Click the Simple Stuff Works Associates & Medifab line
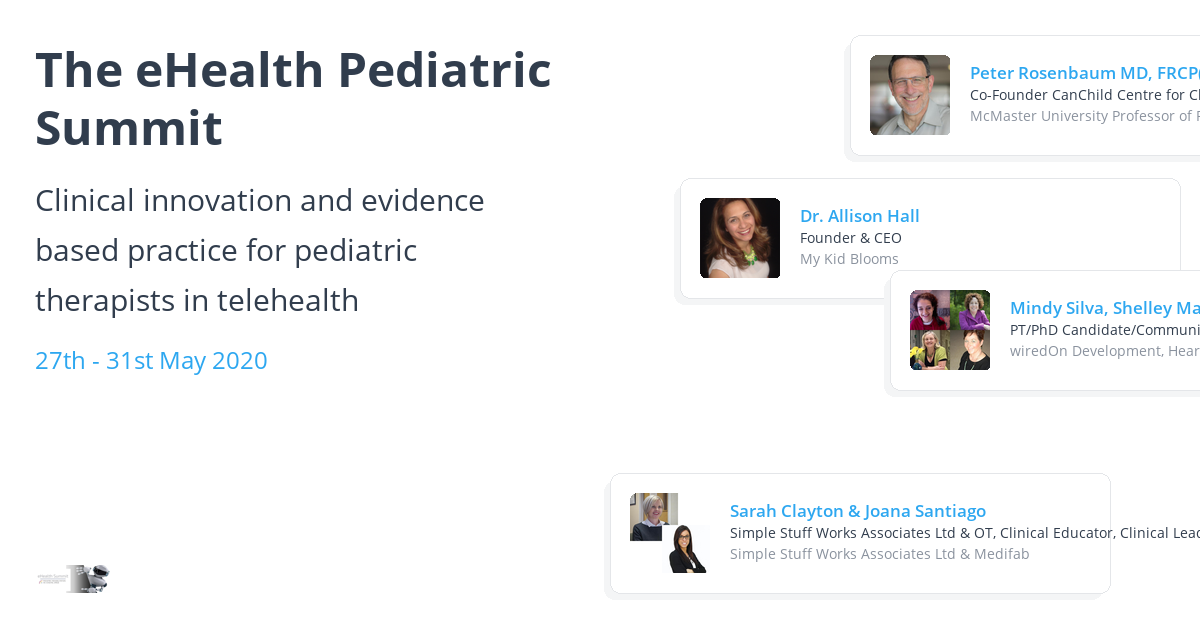 tap(880, 554)
